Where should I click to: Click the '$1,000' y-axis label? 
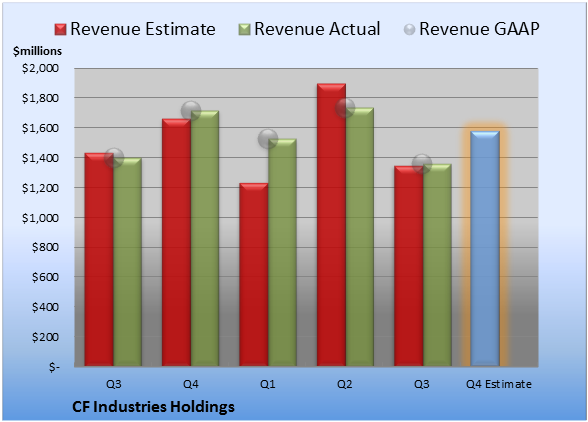pos(40,218)
